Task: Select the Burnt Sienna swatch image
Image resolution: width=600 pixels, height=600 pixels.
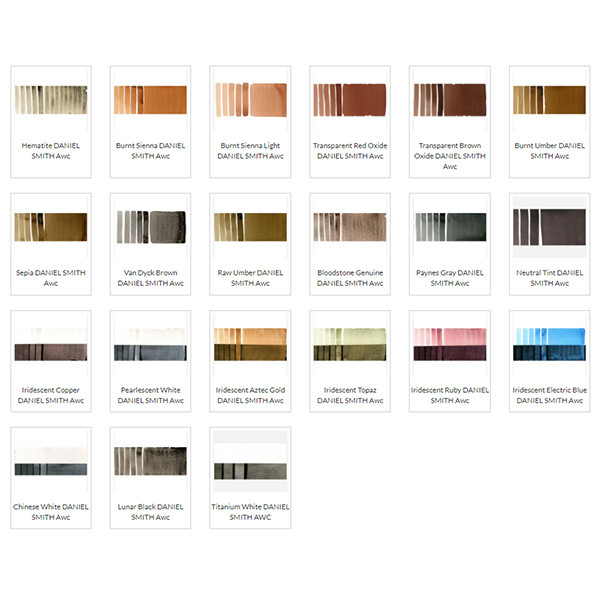Action: point(150,99)
